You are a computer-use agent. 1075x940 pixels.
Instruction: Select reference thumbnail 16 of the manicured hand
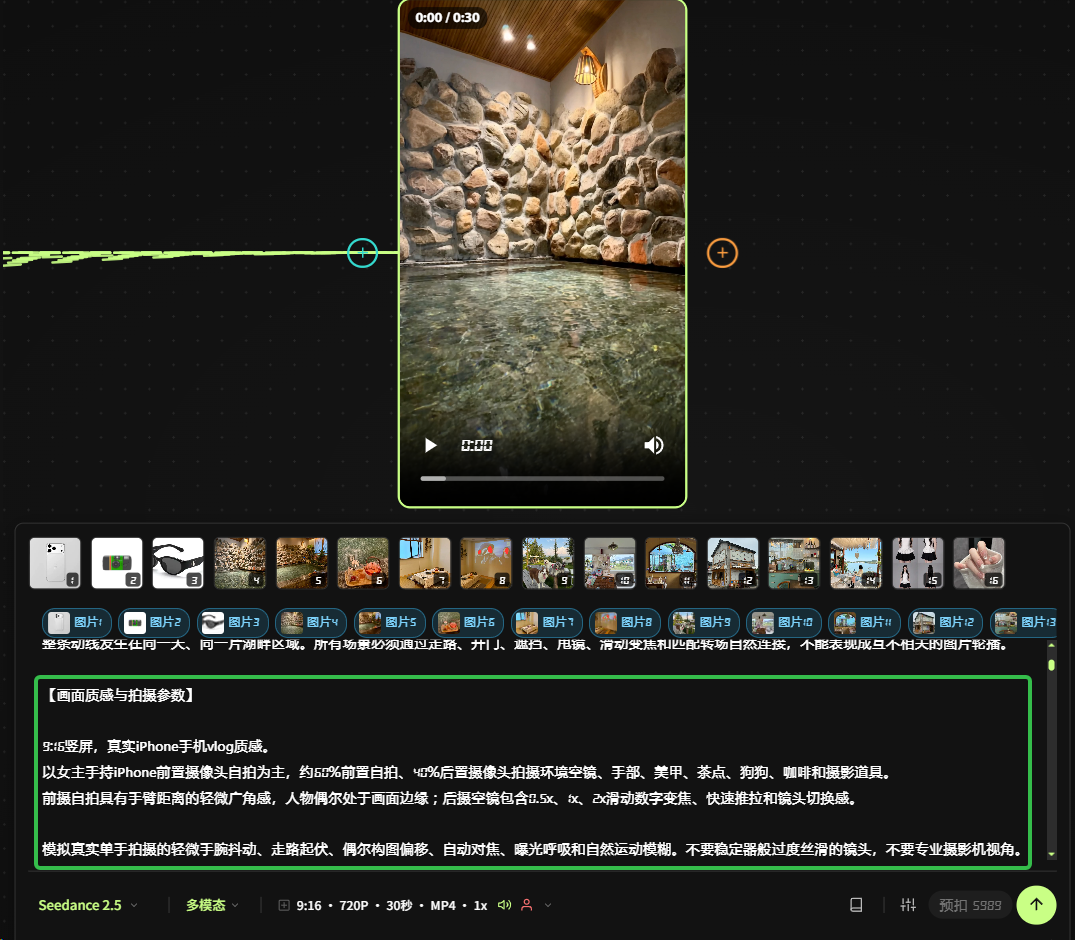tap(979, 563)
